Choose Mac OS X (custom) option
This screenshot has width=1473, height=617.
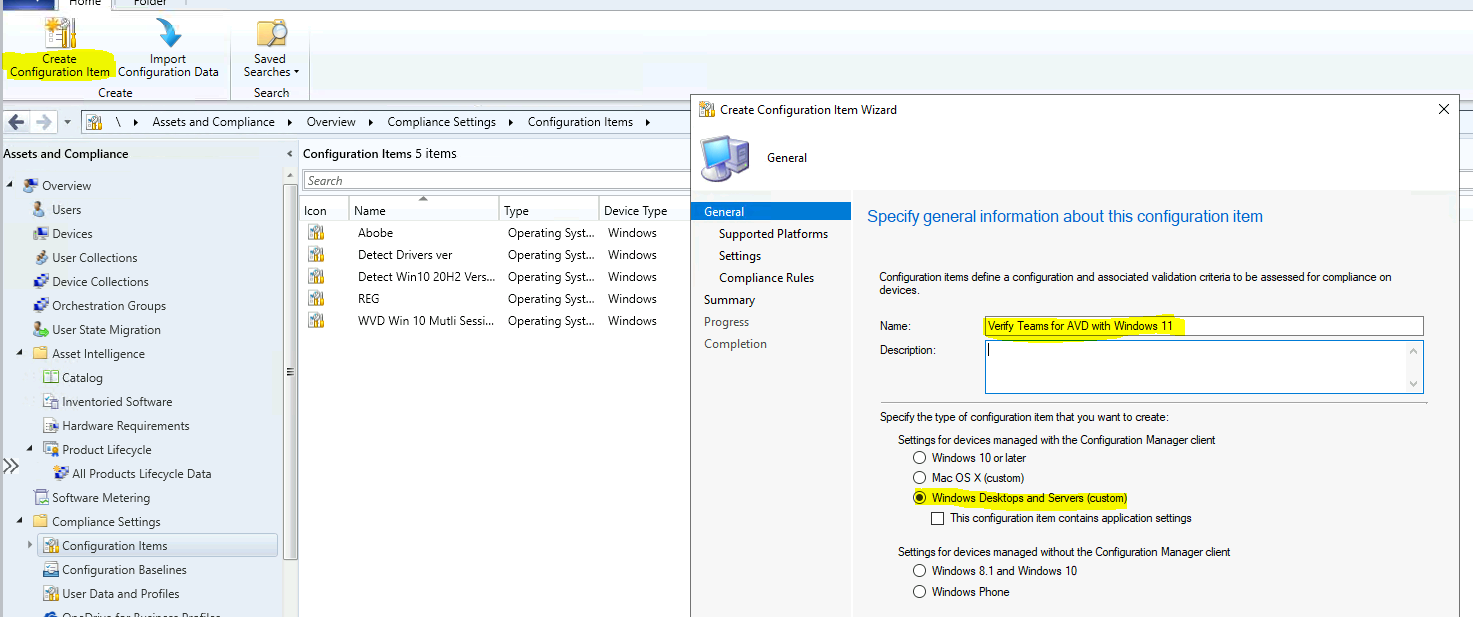point(919,477)
